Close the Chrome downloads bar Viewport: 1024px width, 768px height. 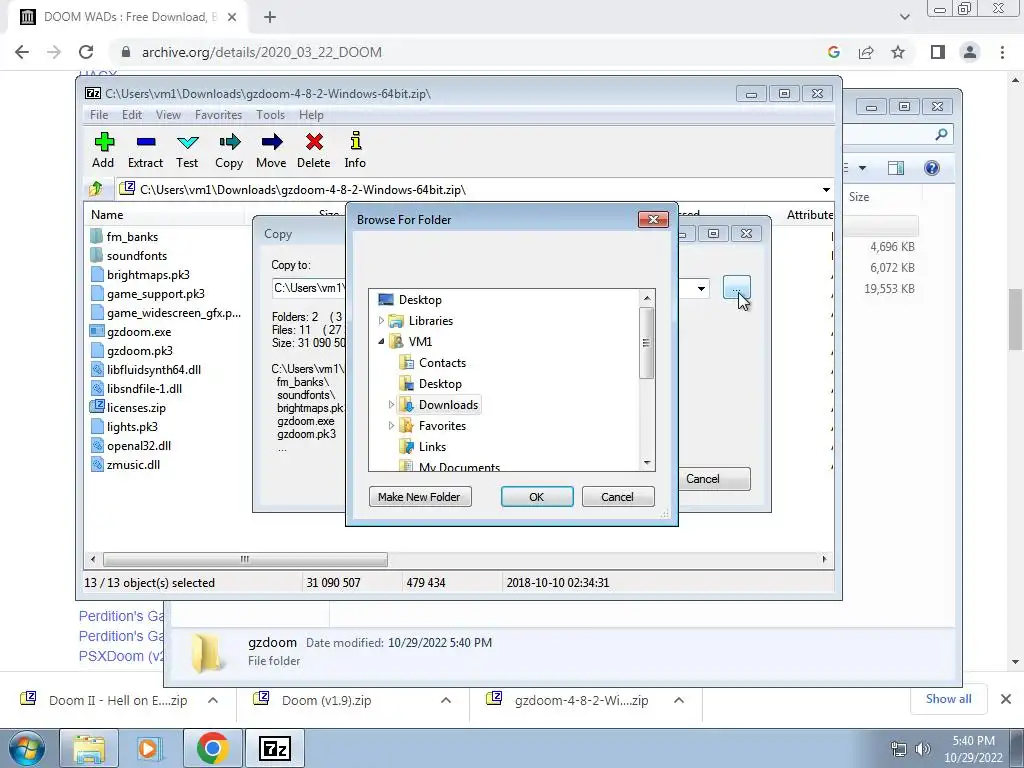[1006, 699]
